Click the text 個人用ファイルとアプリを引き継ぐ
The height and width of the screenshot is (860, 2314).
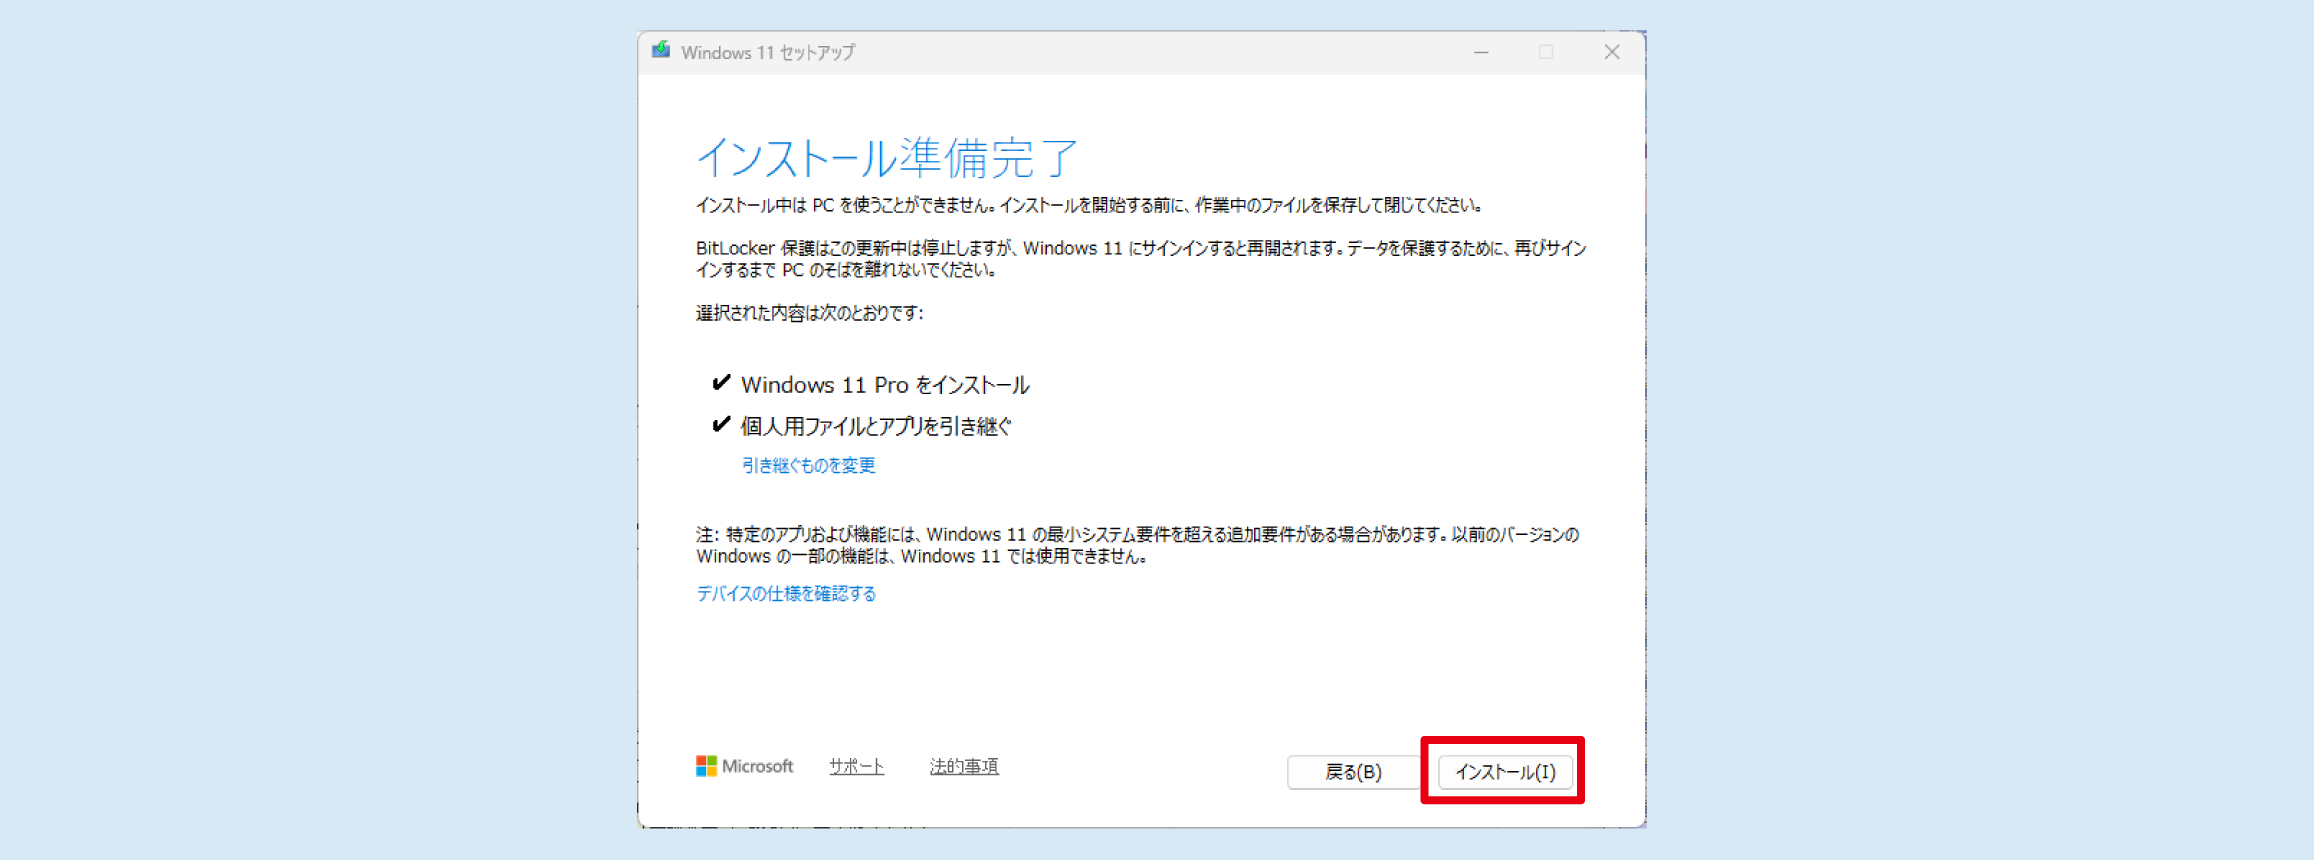[876, 427]
